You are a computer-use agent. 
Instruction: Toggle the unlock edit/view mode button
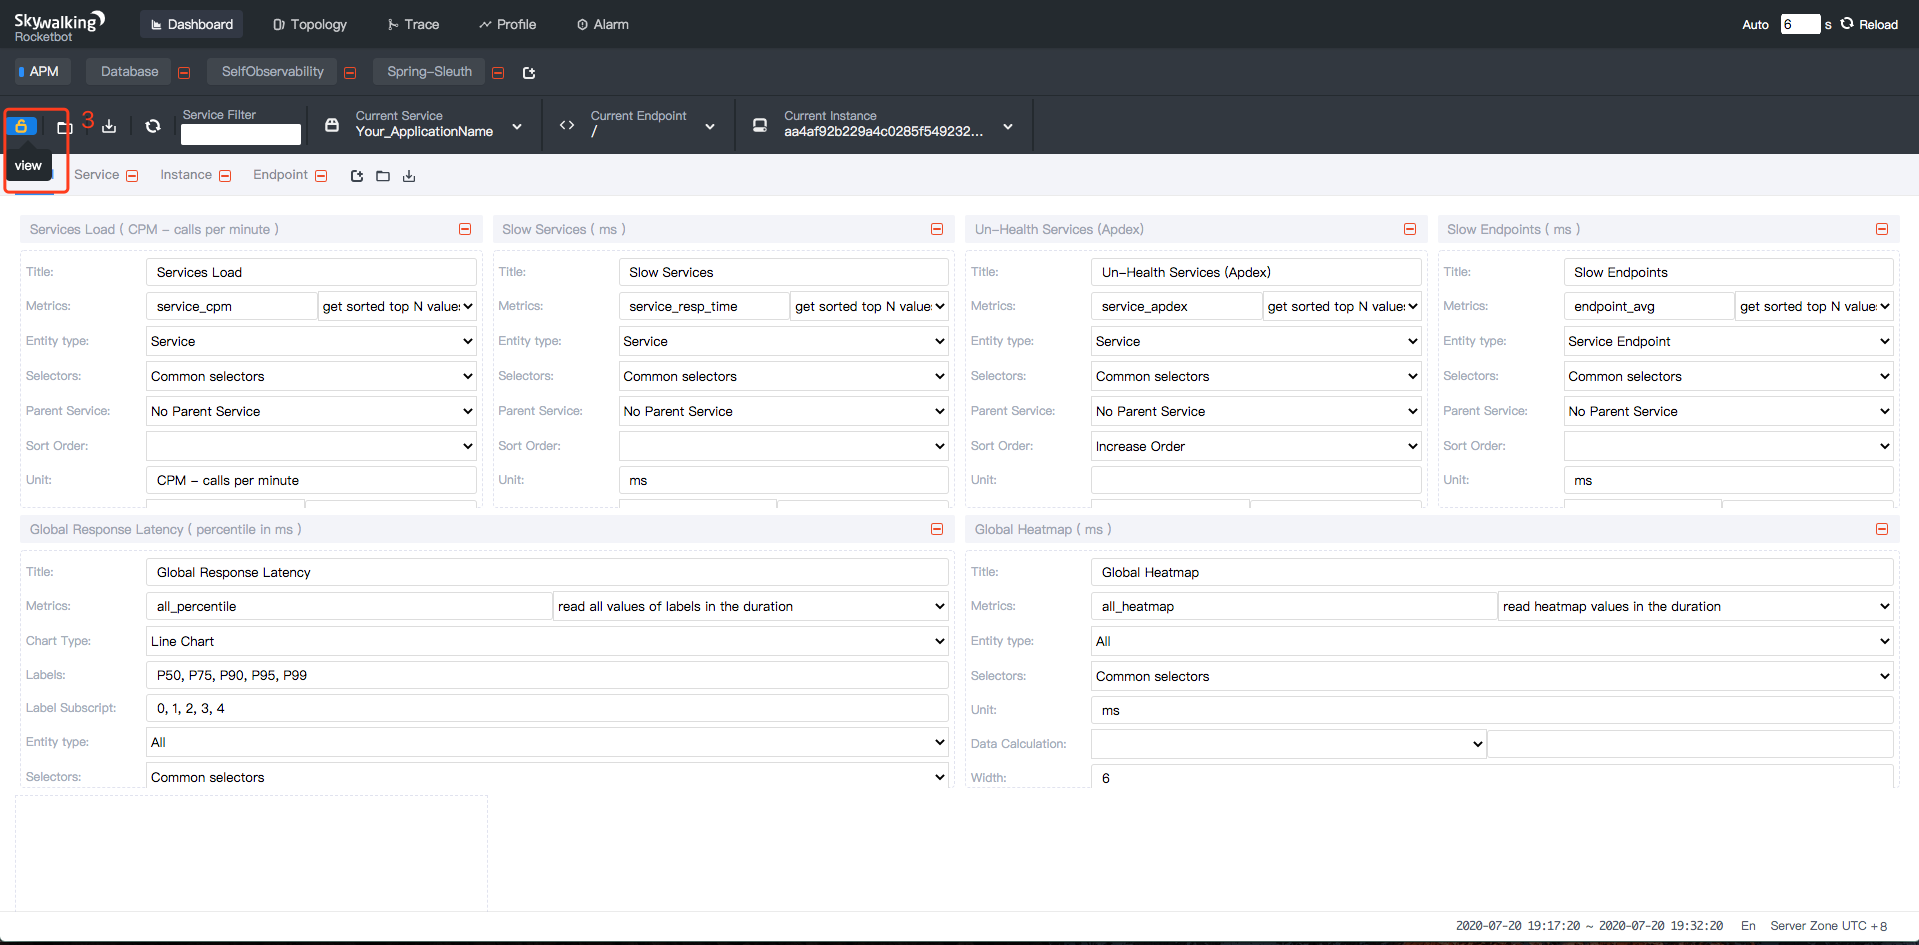click(x=21, y=126)
